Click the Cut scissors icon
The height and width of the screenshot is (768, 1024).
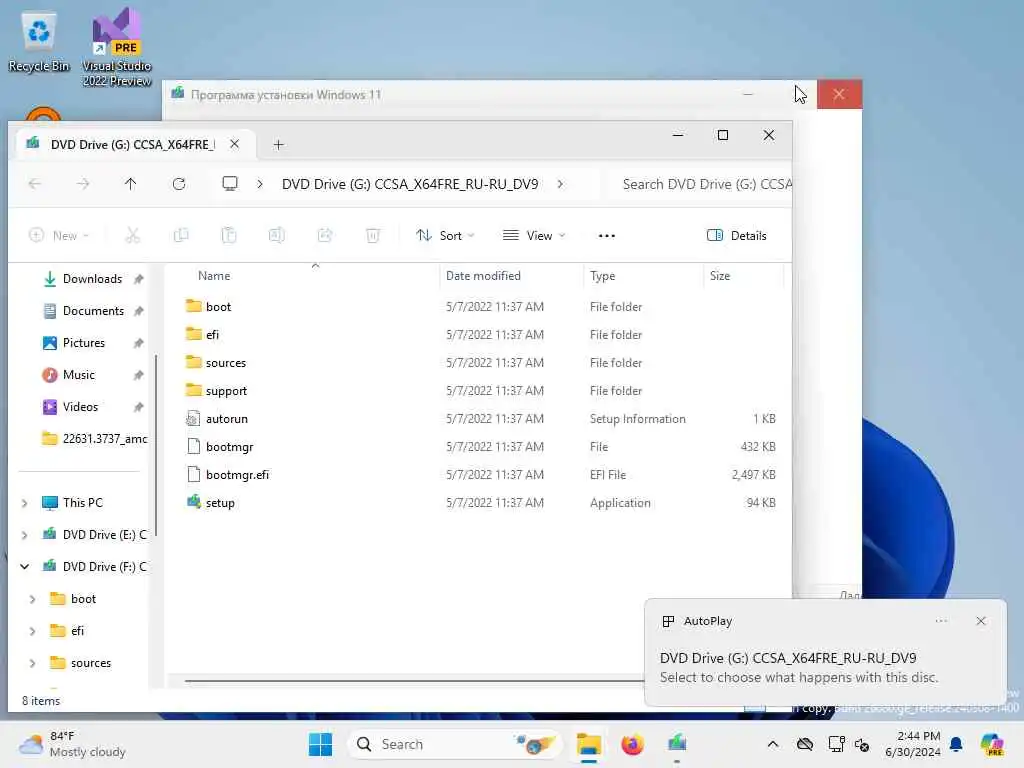tap(133, 235)
